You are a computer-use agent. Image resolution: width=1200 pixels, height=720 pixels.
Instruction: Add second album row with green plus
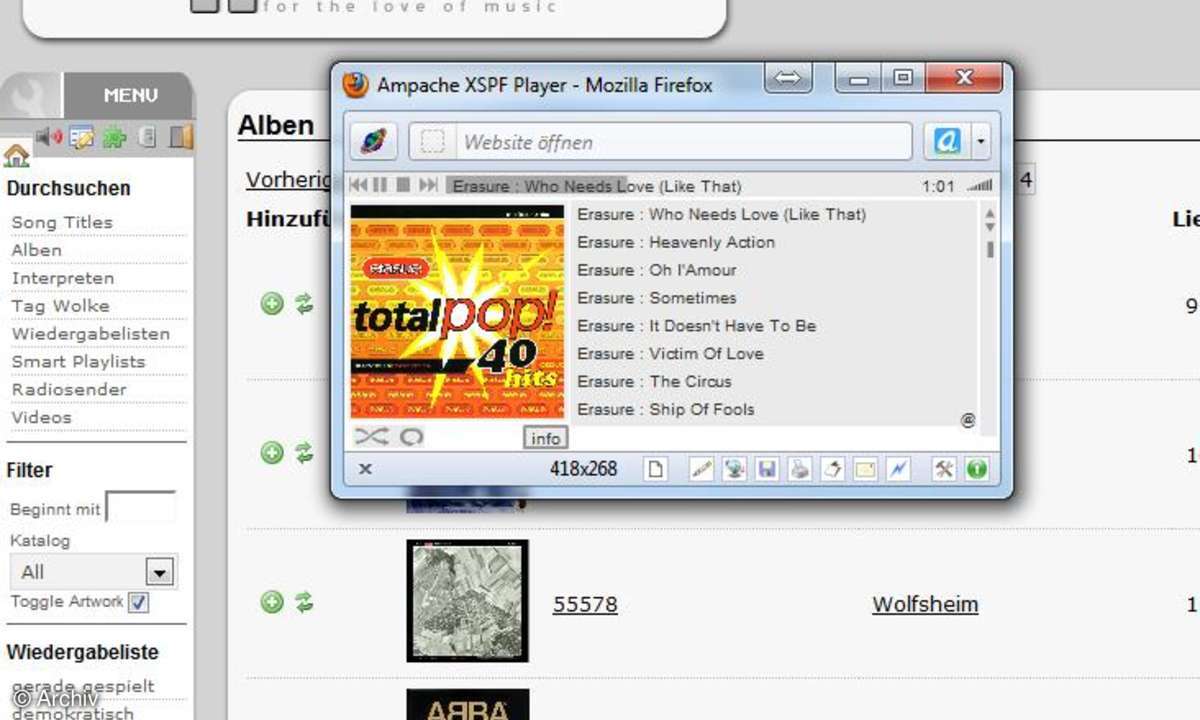(272, 453)
